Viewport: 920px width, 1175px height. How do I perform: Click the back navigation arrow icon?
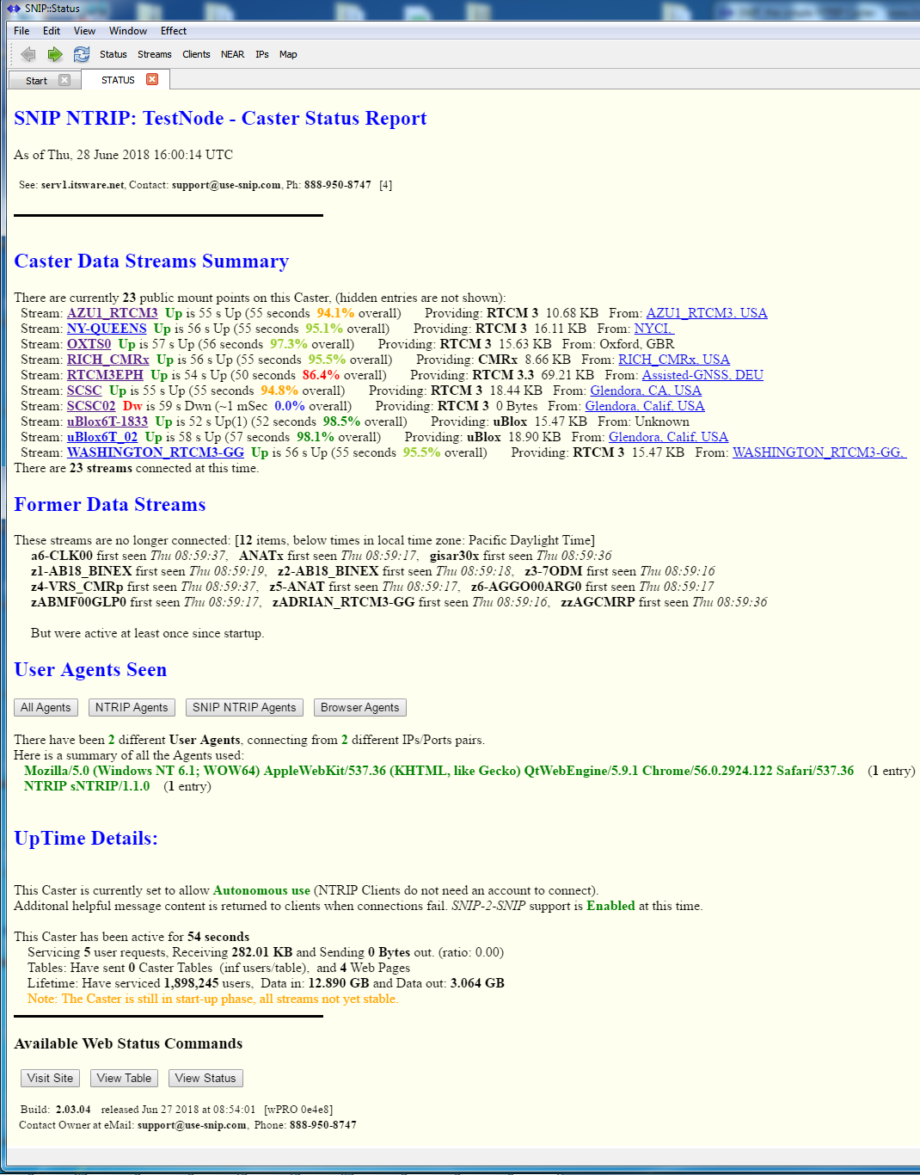point(28,54)
